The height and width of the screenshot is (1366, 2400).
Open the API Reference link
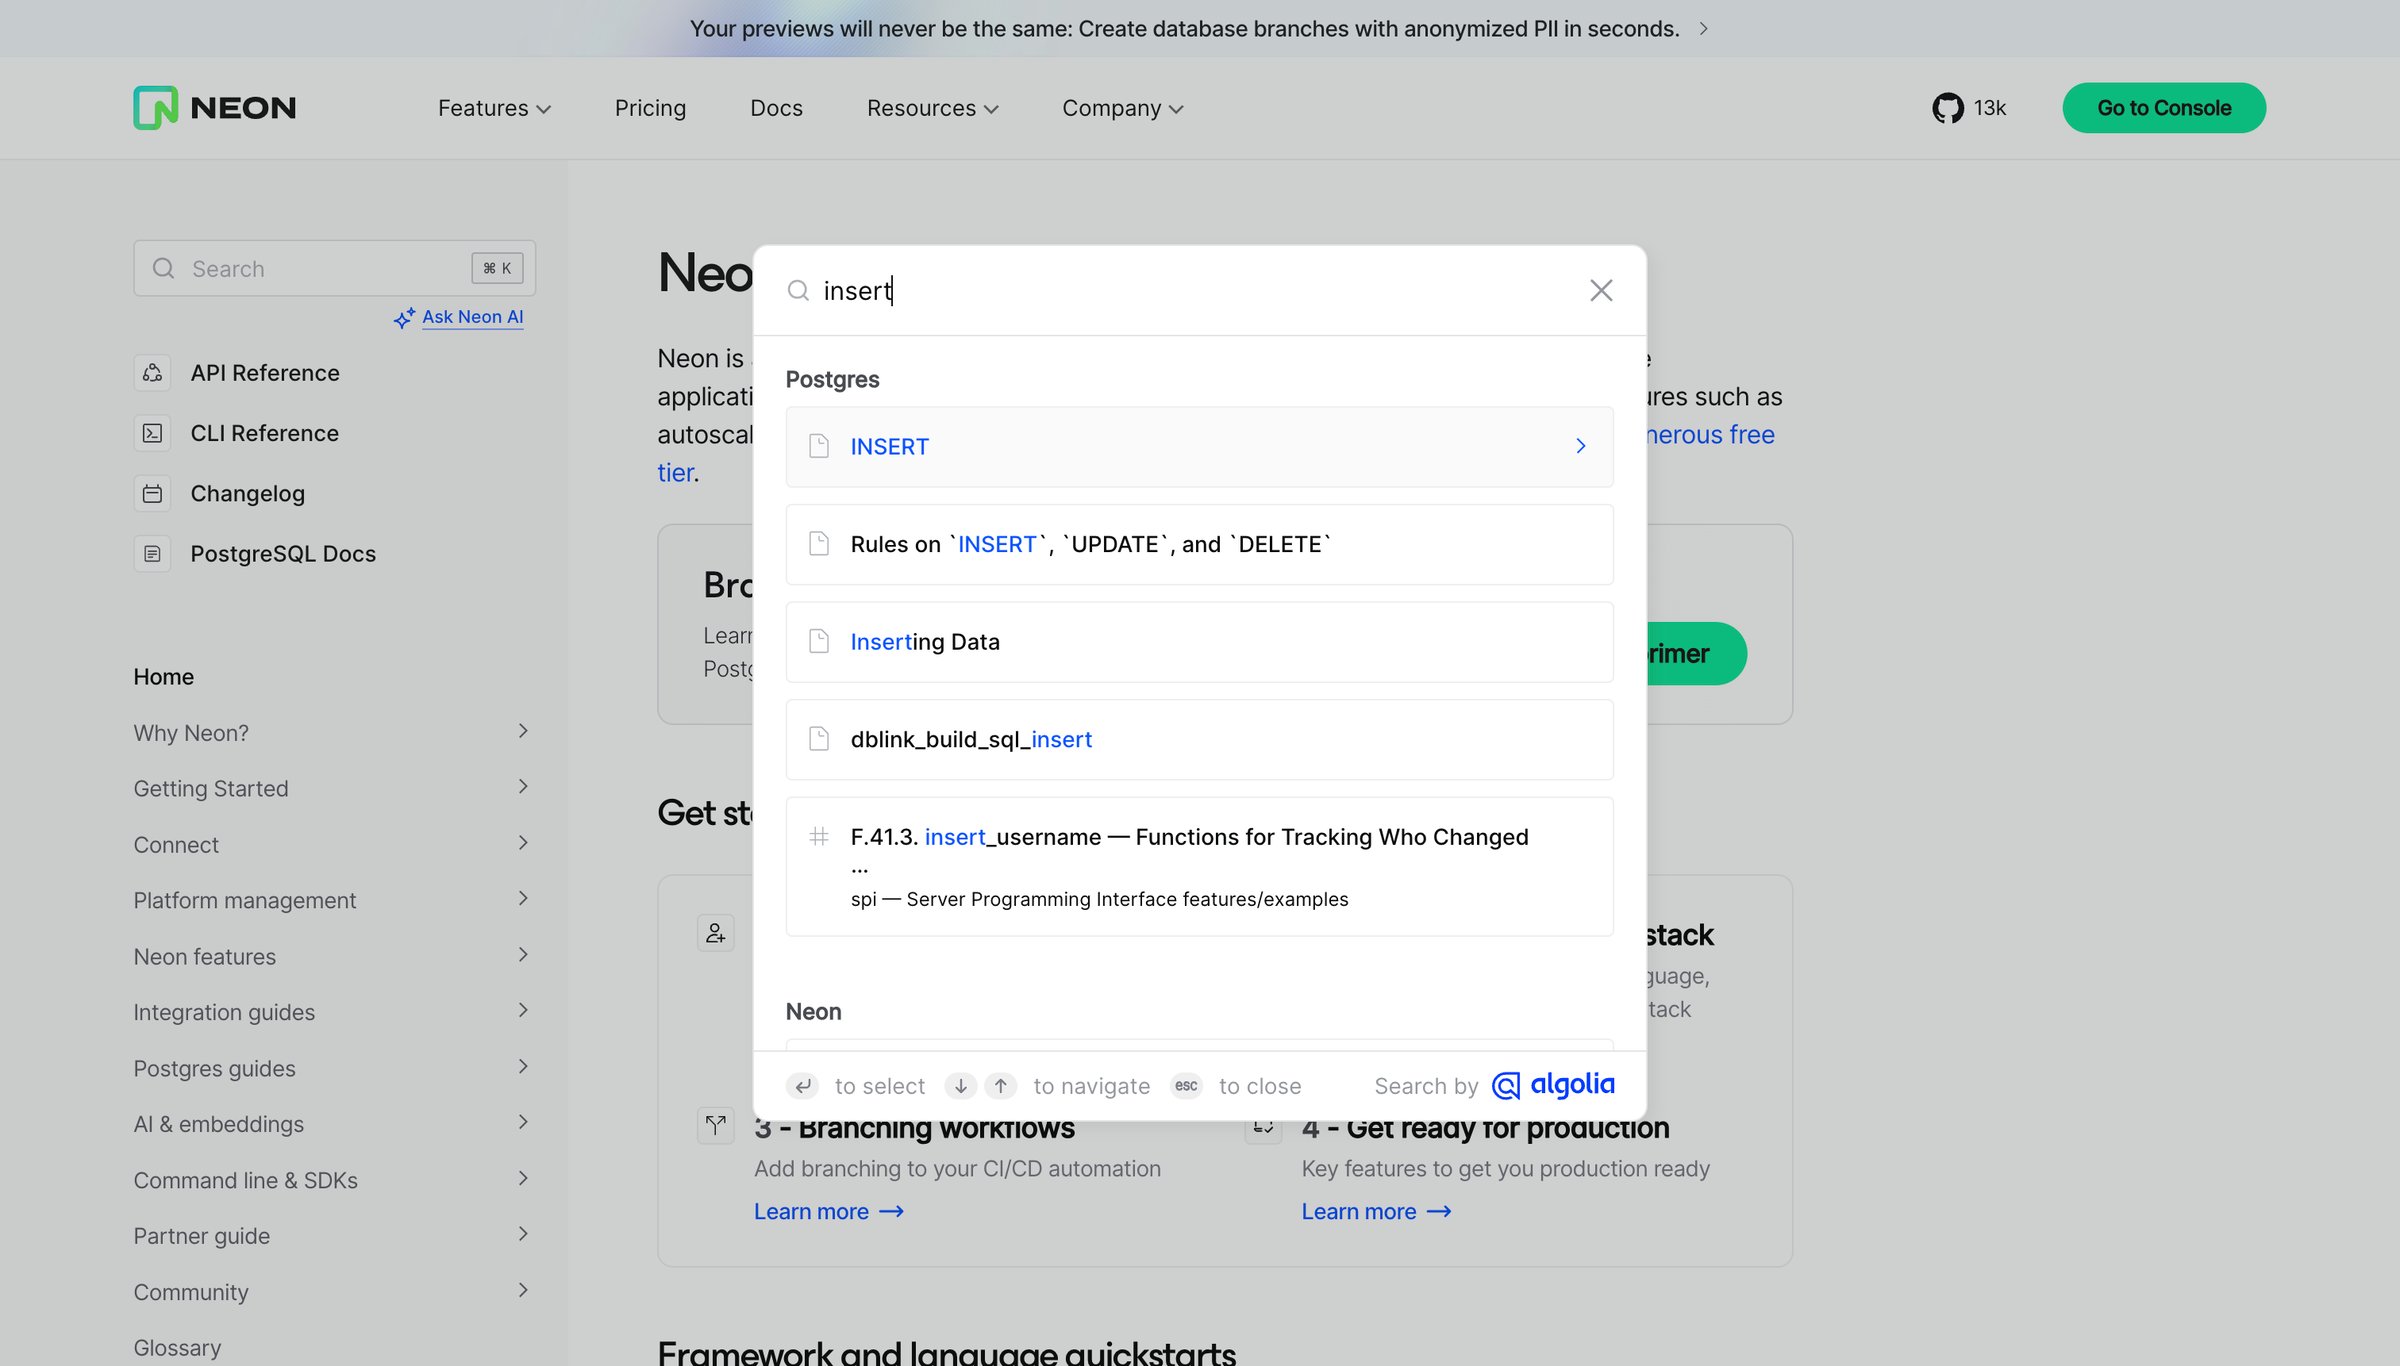coord(265,373)
